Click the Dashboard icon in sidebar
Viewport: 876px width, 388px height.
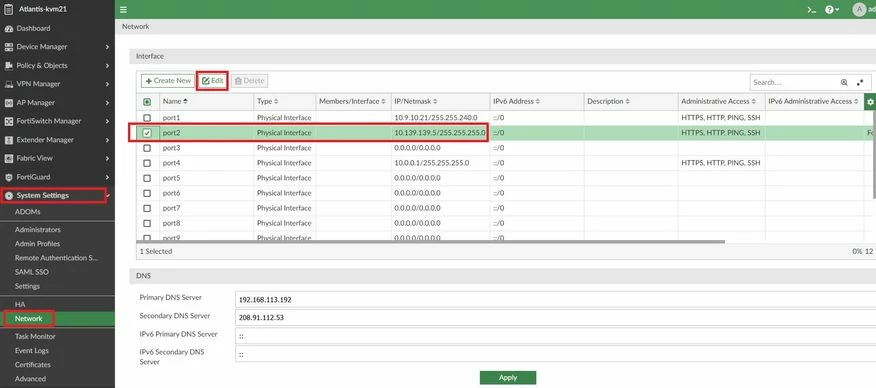8,28
